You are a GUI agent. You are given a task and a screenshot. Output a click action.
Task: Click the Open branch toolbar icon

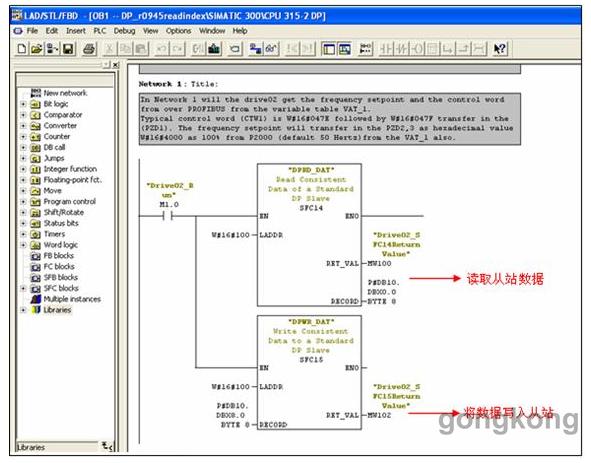click(448, 49)
